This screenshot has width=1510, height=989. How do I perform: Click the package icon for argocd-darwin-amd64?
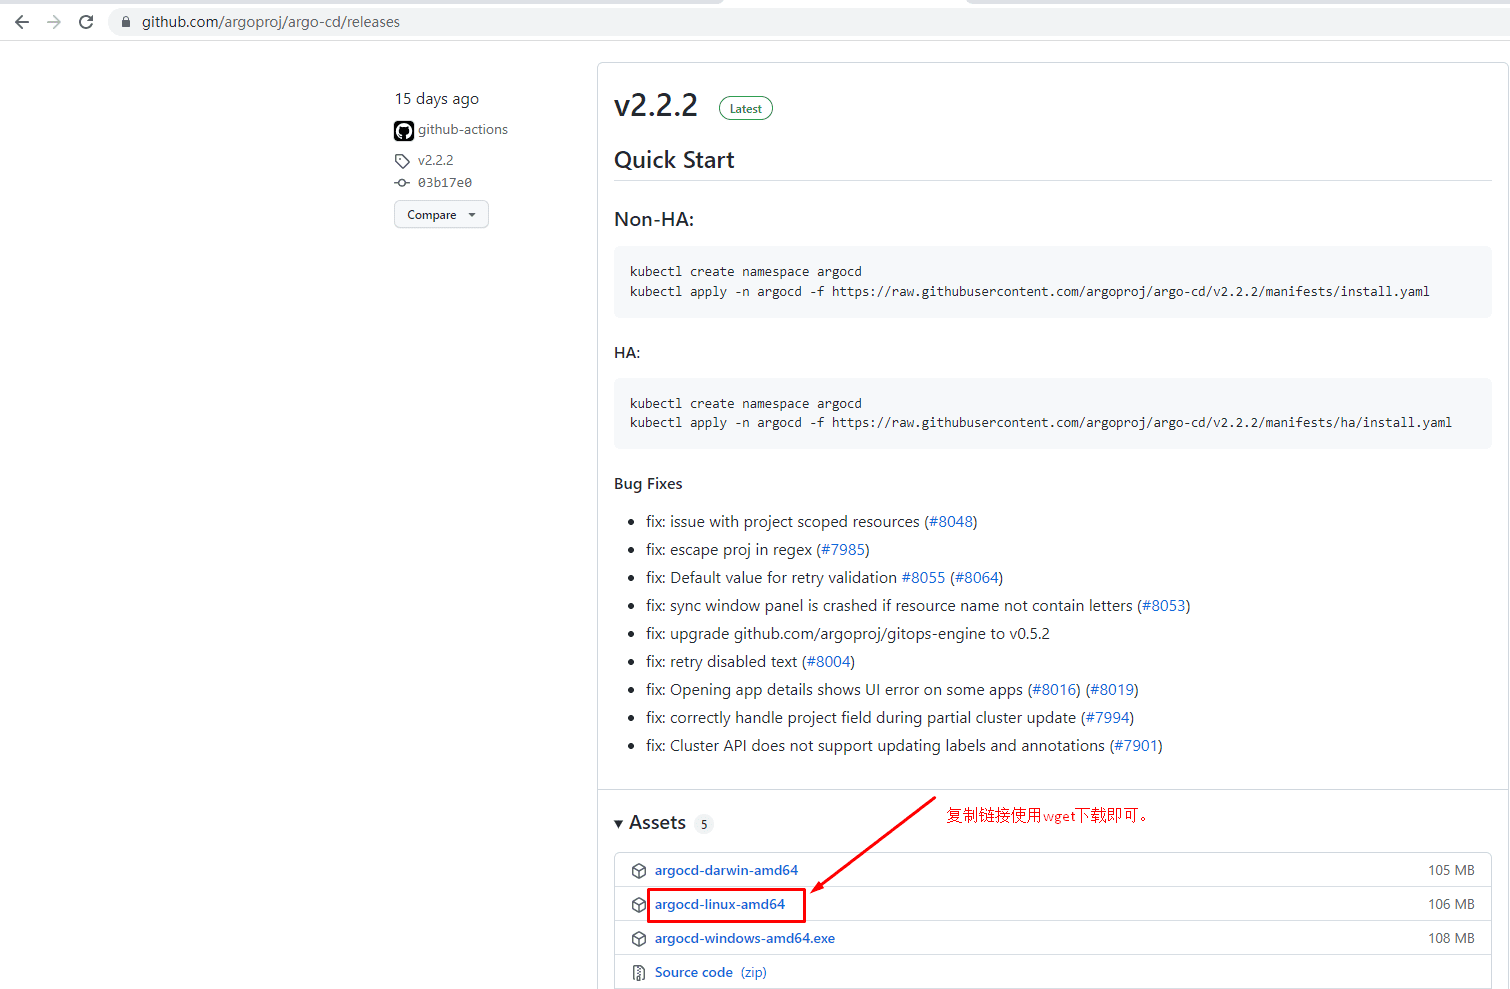(x=639, y=871)
